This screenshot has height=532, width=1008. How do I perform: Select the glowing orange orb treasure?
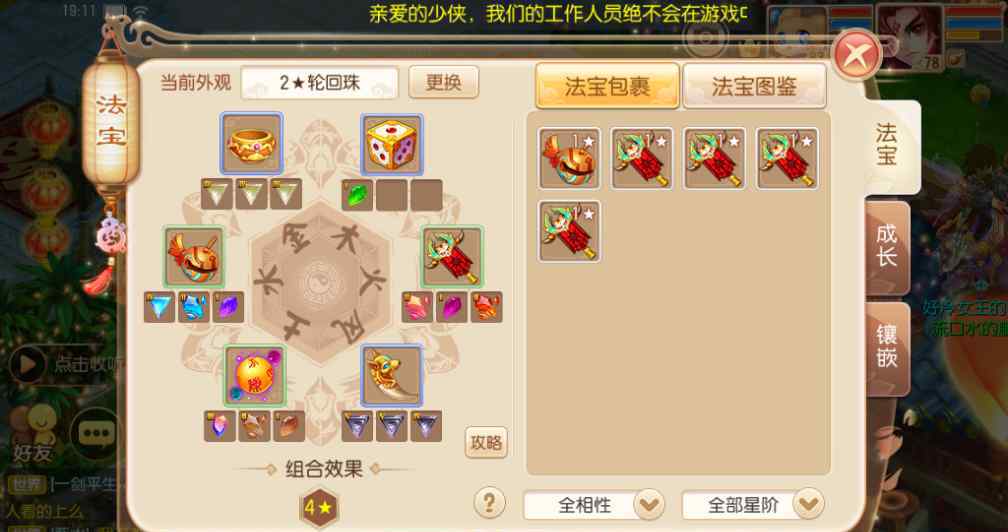255,376
